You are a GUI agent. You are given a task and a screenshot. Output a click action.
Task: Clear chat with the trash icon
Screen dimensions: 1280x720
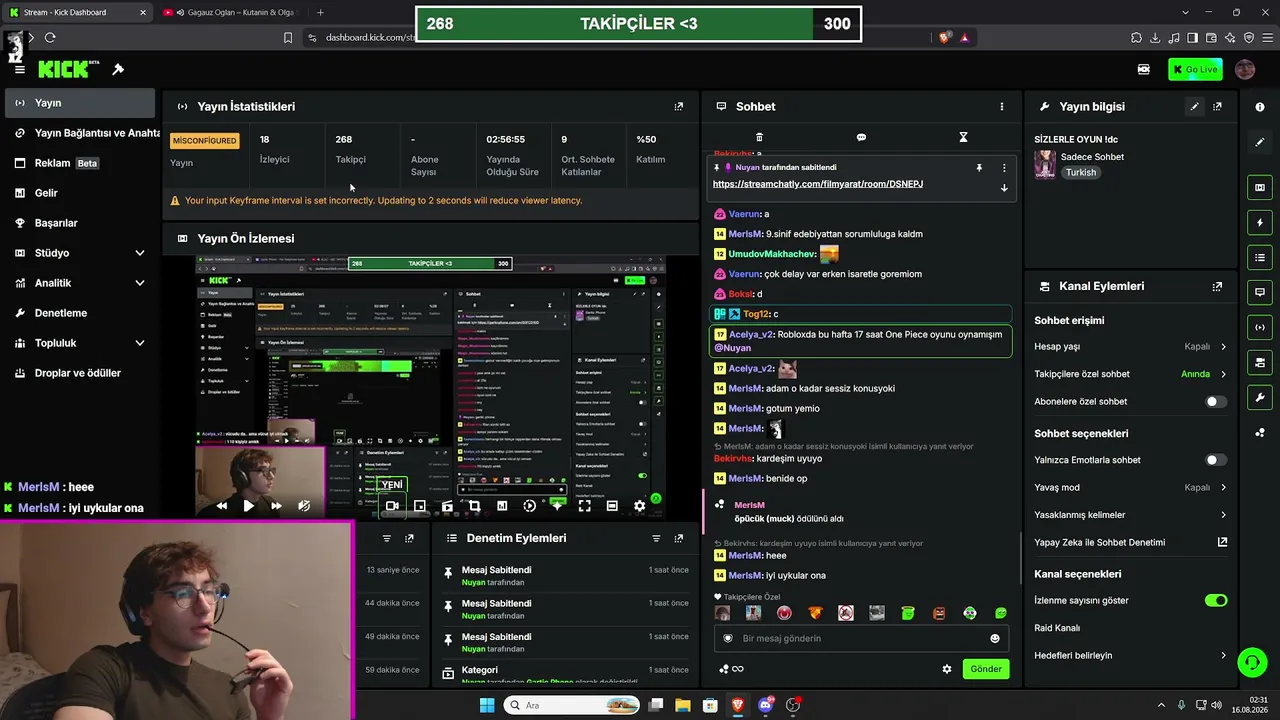coord(759,137)
